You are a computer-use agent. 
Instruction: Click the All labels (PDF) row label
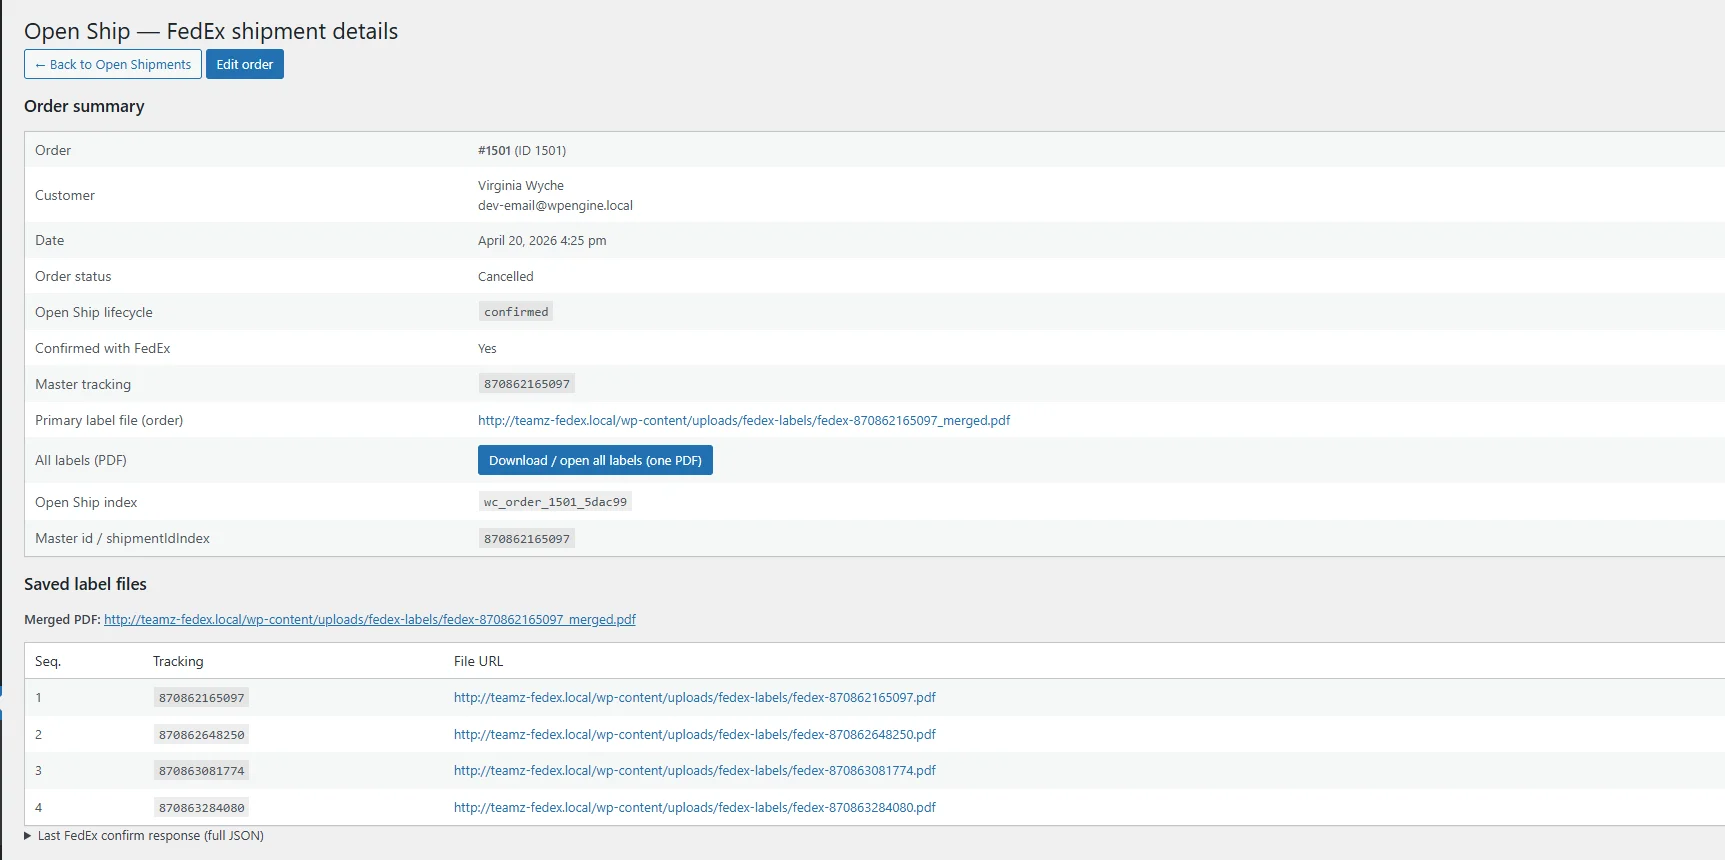(81, 460)
